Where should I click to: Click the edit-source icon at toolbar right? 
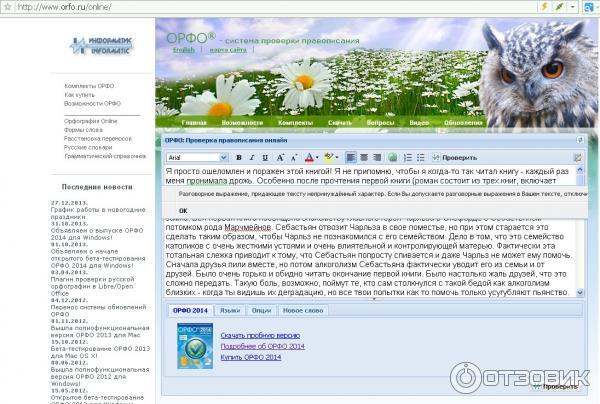tap(577, 157)
